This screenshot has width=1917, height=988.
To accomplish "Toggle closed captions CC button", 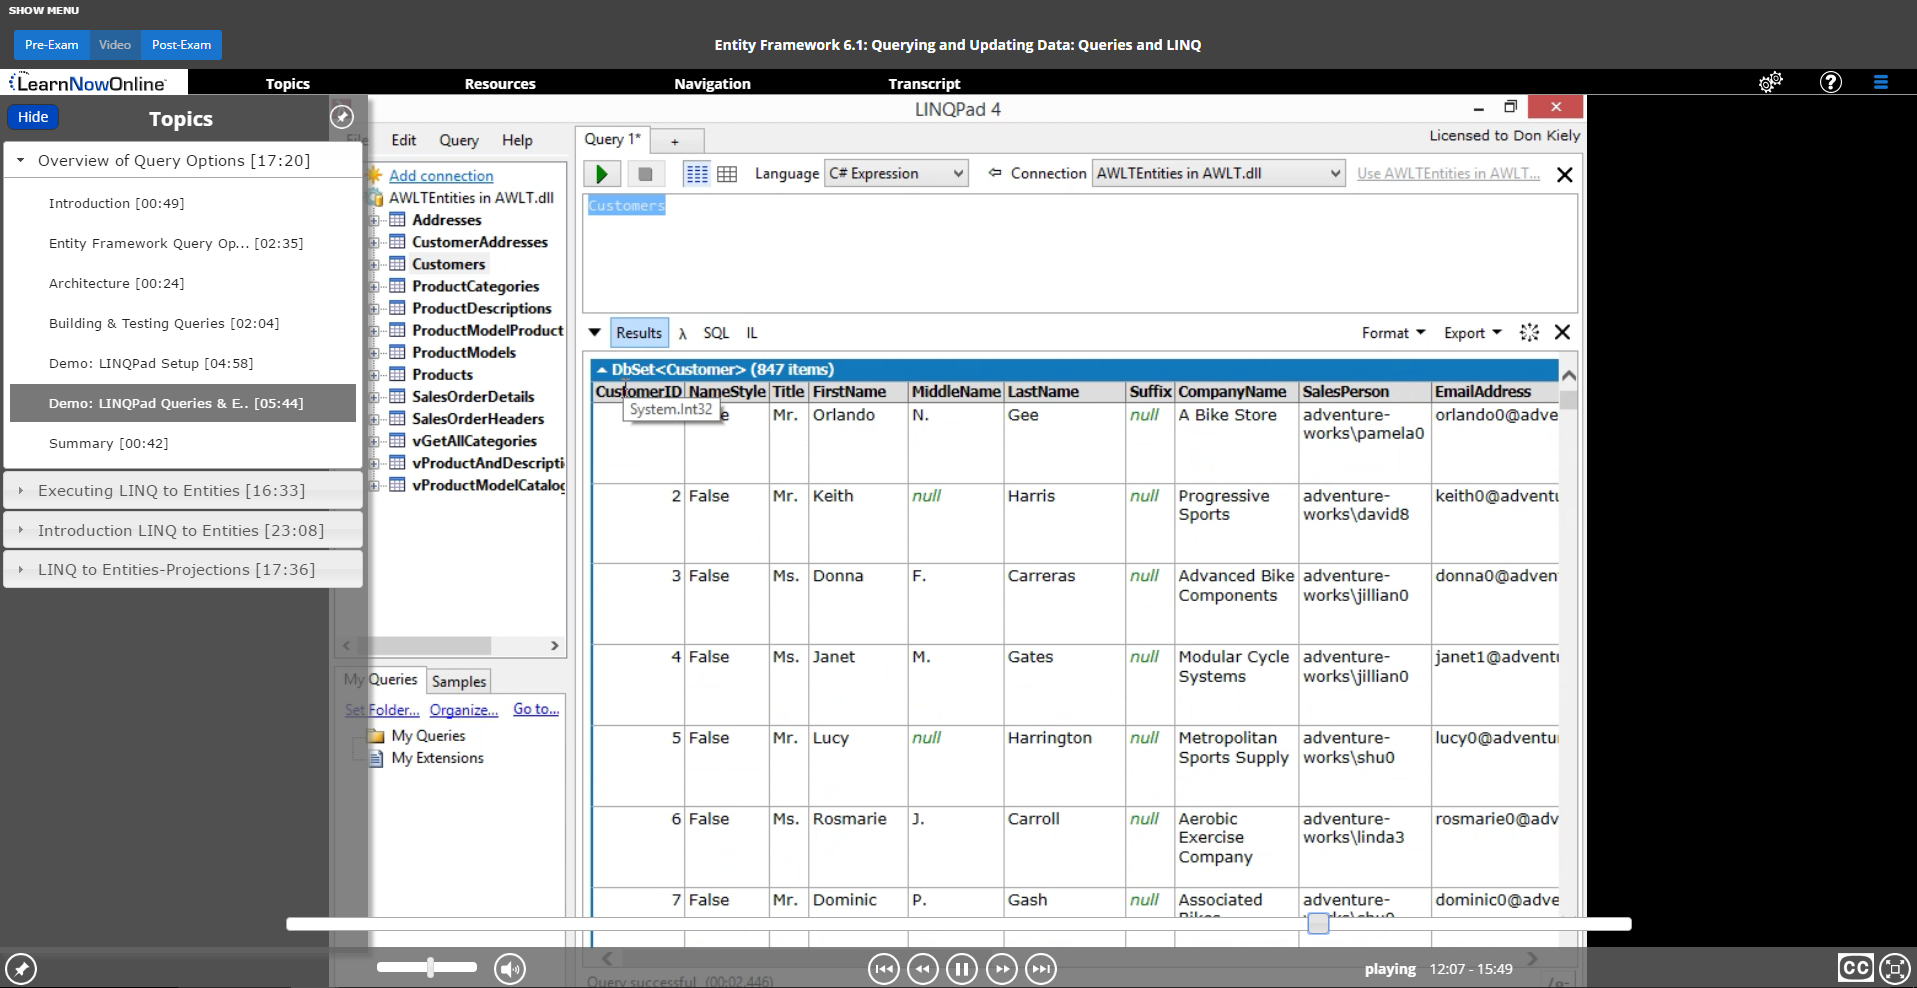I will pyautogui.click(x=1855, y=968).
